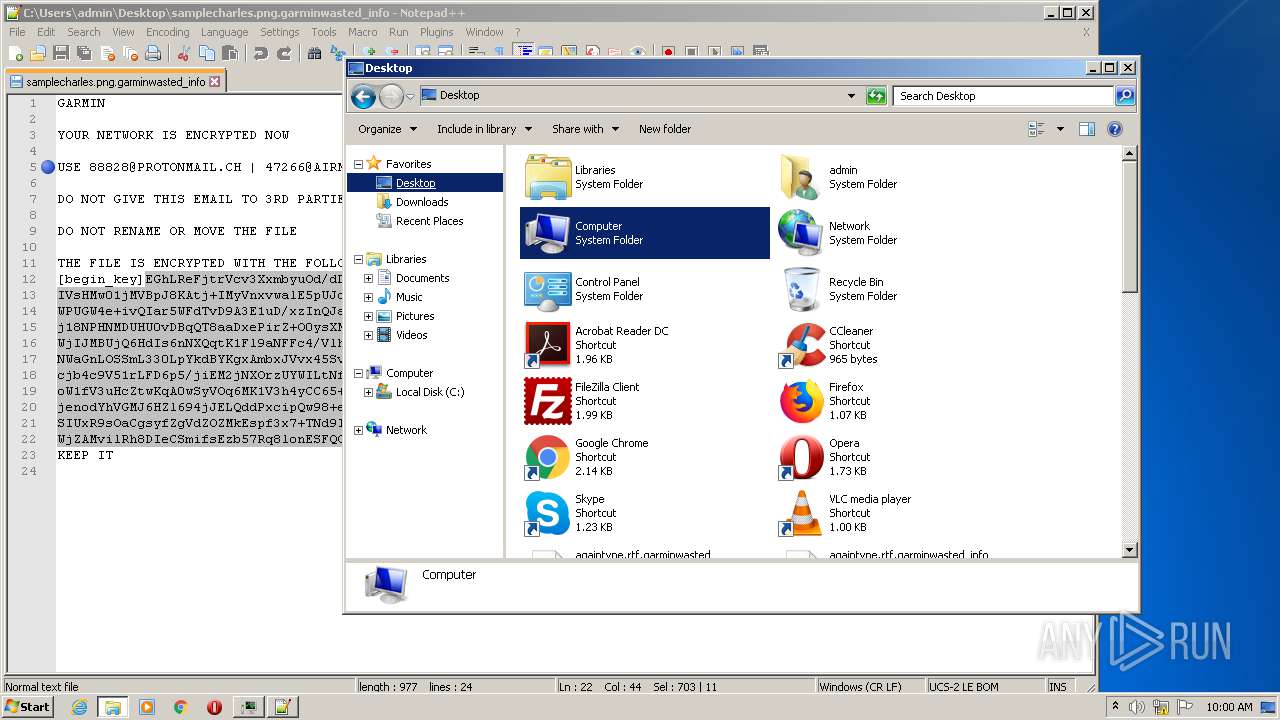Open the Explorer Help question mark icon
The width and height of the screenshot is (1280, 720).
[1115, 129]
